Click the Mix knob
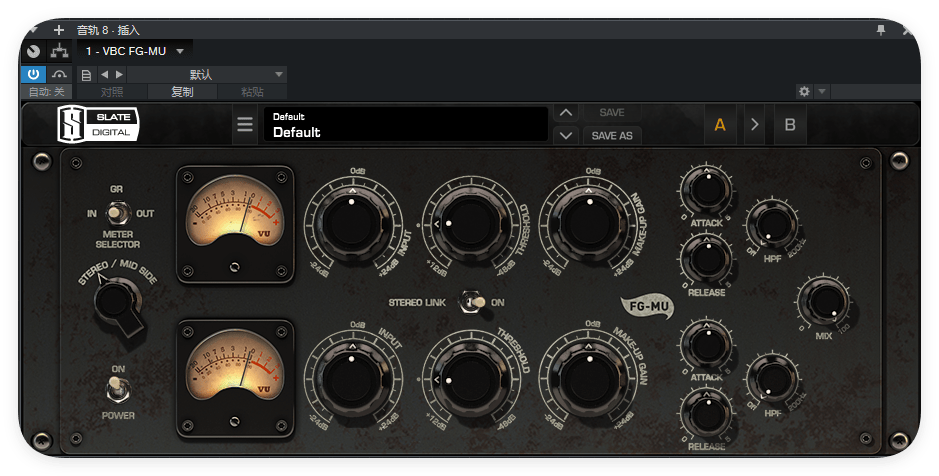The height and width of the screenshot is (476, 939). [825, 302]
